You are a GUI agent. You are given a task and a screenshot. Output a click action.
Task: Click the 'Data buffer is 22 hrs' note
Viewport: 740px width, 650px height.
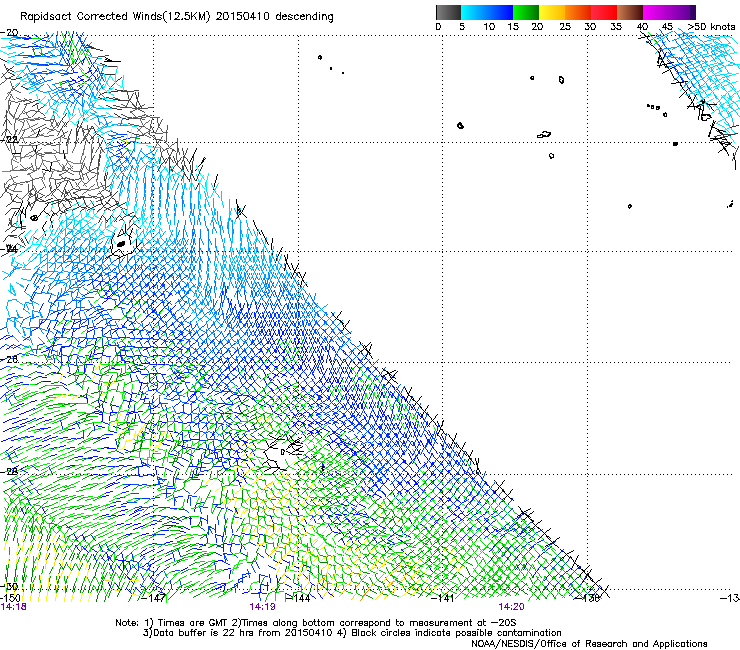point(205,633)
